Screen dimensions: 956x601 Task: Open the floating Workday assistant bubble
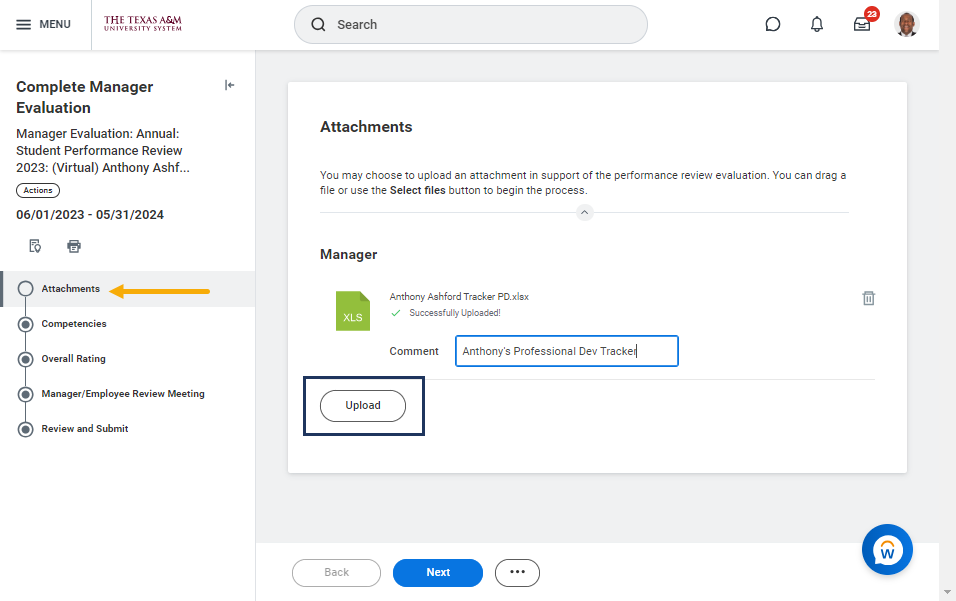tap(887, 549)
